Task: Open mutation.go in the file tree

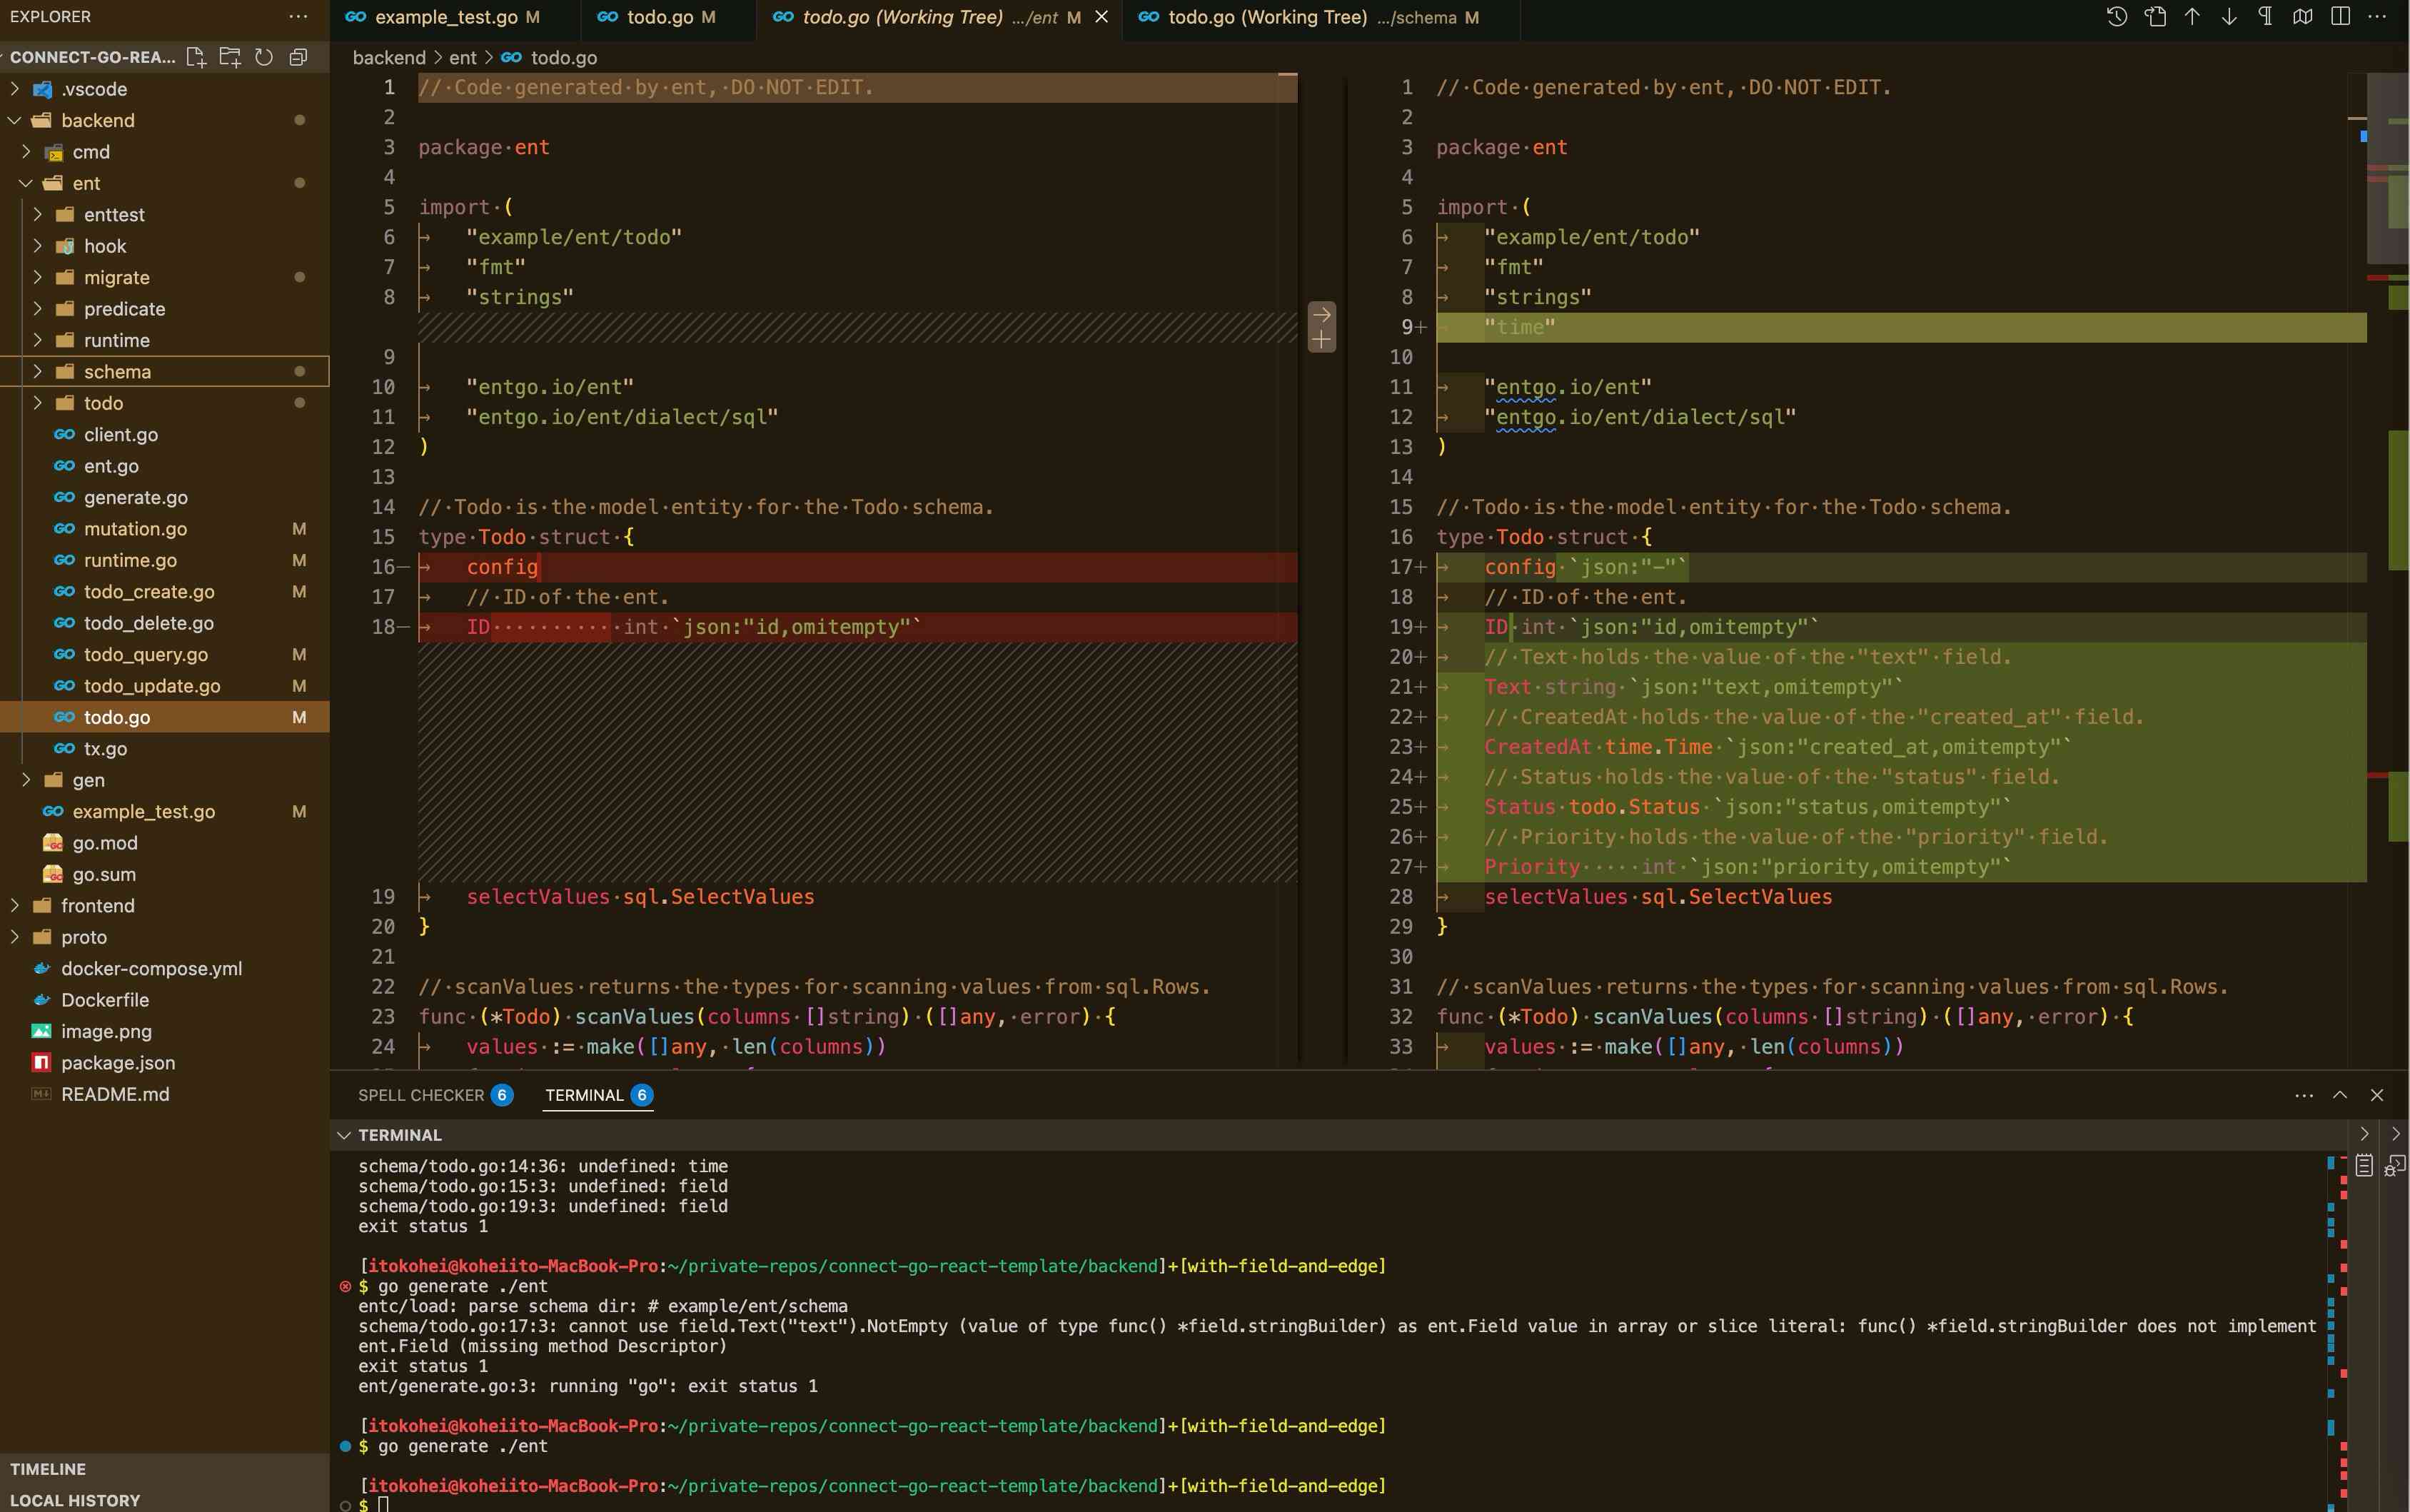Action: pyautogui.click(x=135, y=528)
